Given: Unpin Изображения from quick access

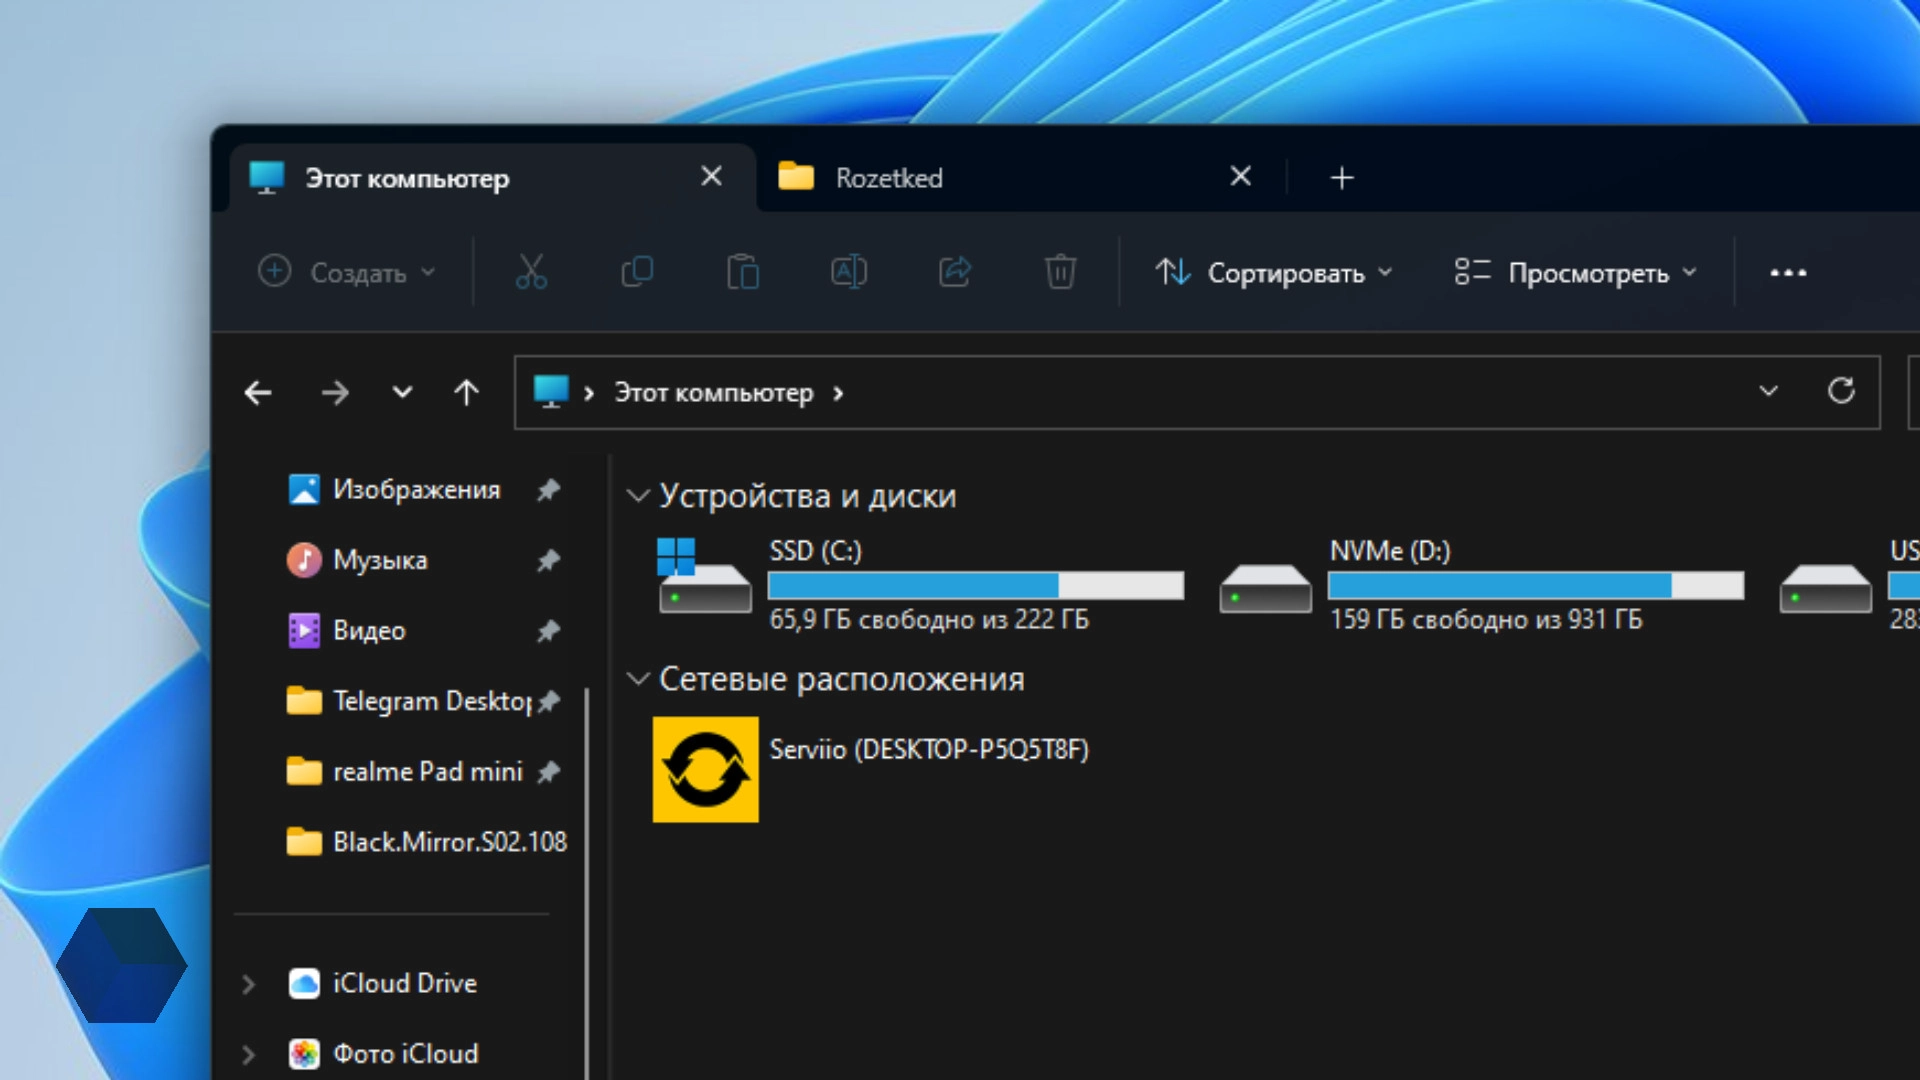Looking at the screenshot, I should tap(548, 490).
